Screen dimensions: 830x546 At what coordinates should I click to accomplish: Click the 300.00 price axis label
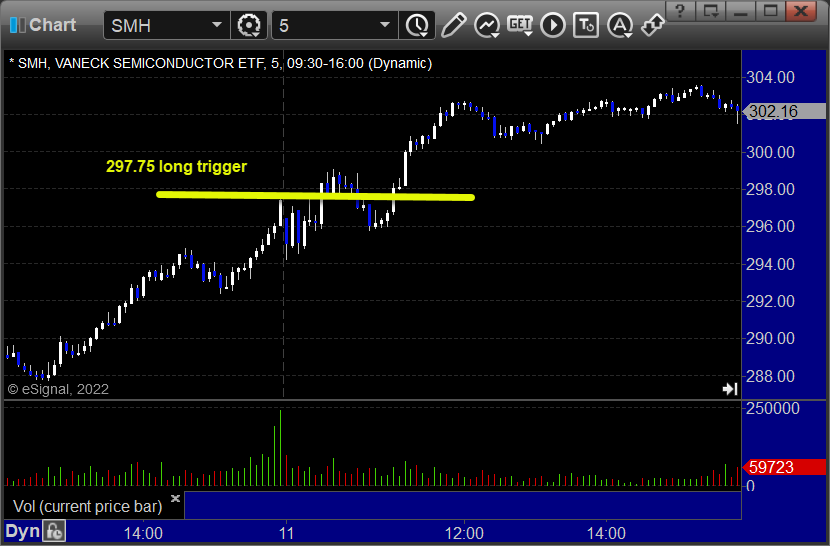click(770, 152)
